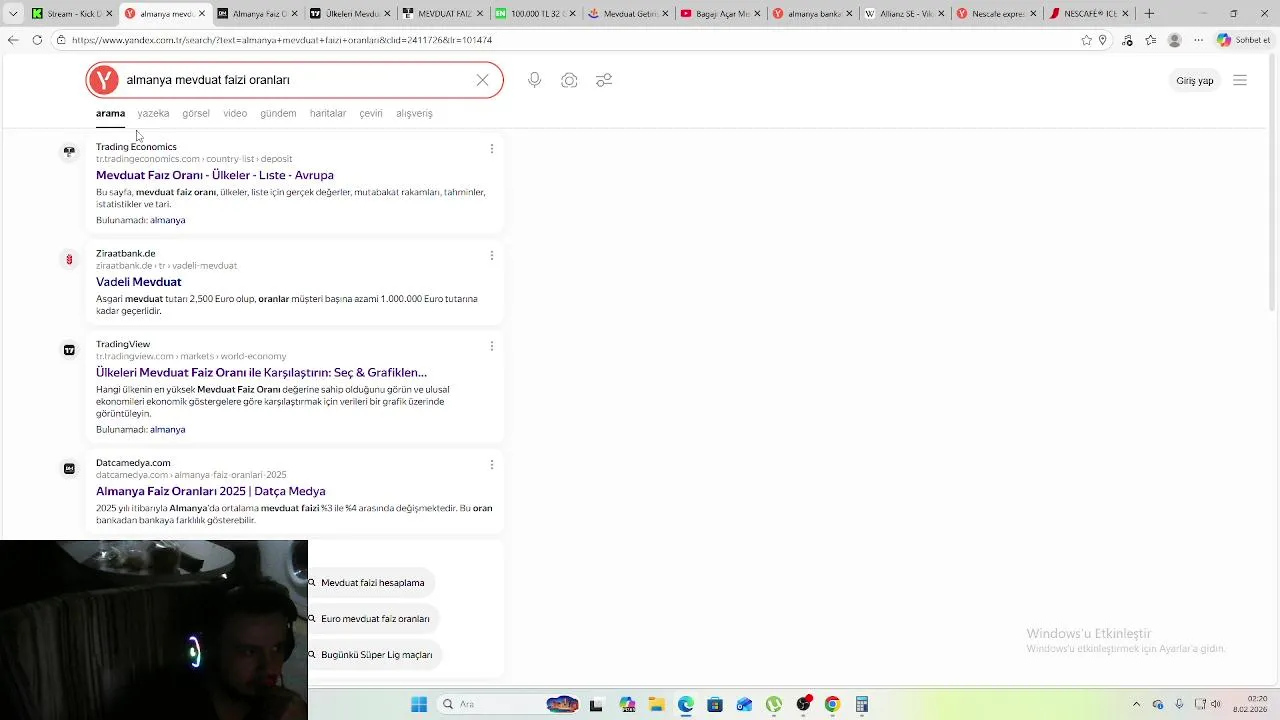Click the Yandex search input field
This screenshot has height=720, width=1280.
(x=296, y=80)
